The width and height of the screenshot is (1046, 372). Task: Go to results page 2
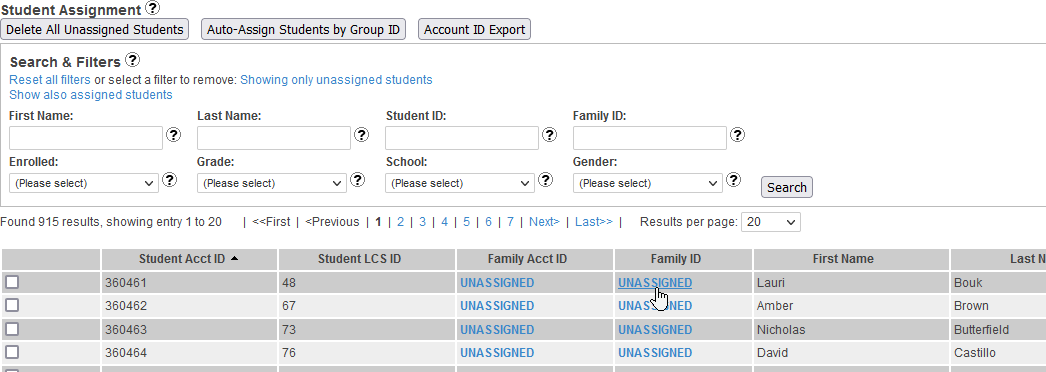pyautogui.click(x=400, y=222)
